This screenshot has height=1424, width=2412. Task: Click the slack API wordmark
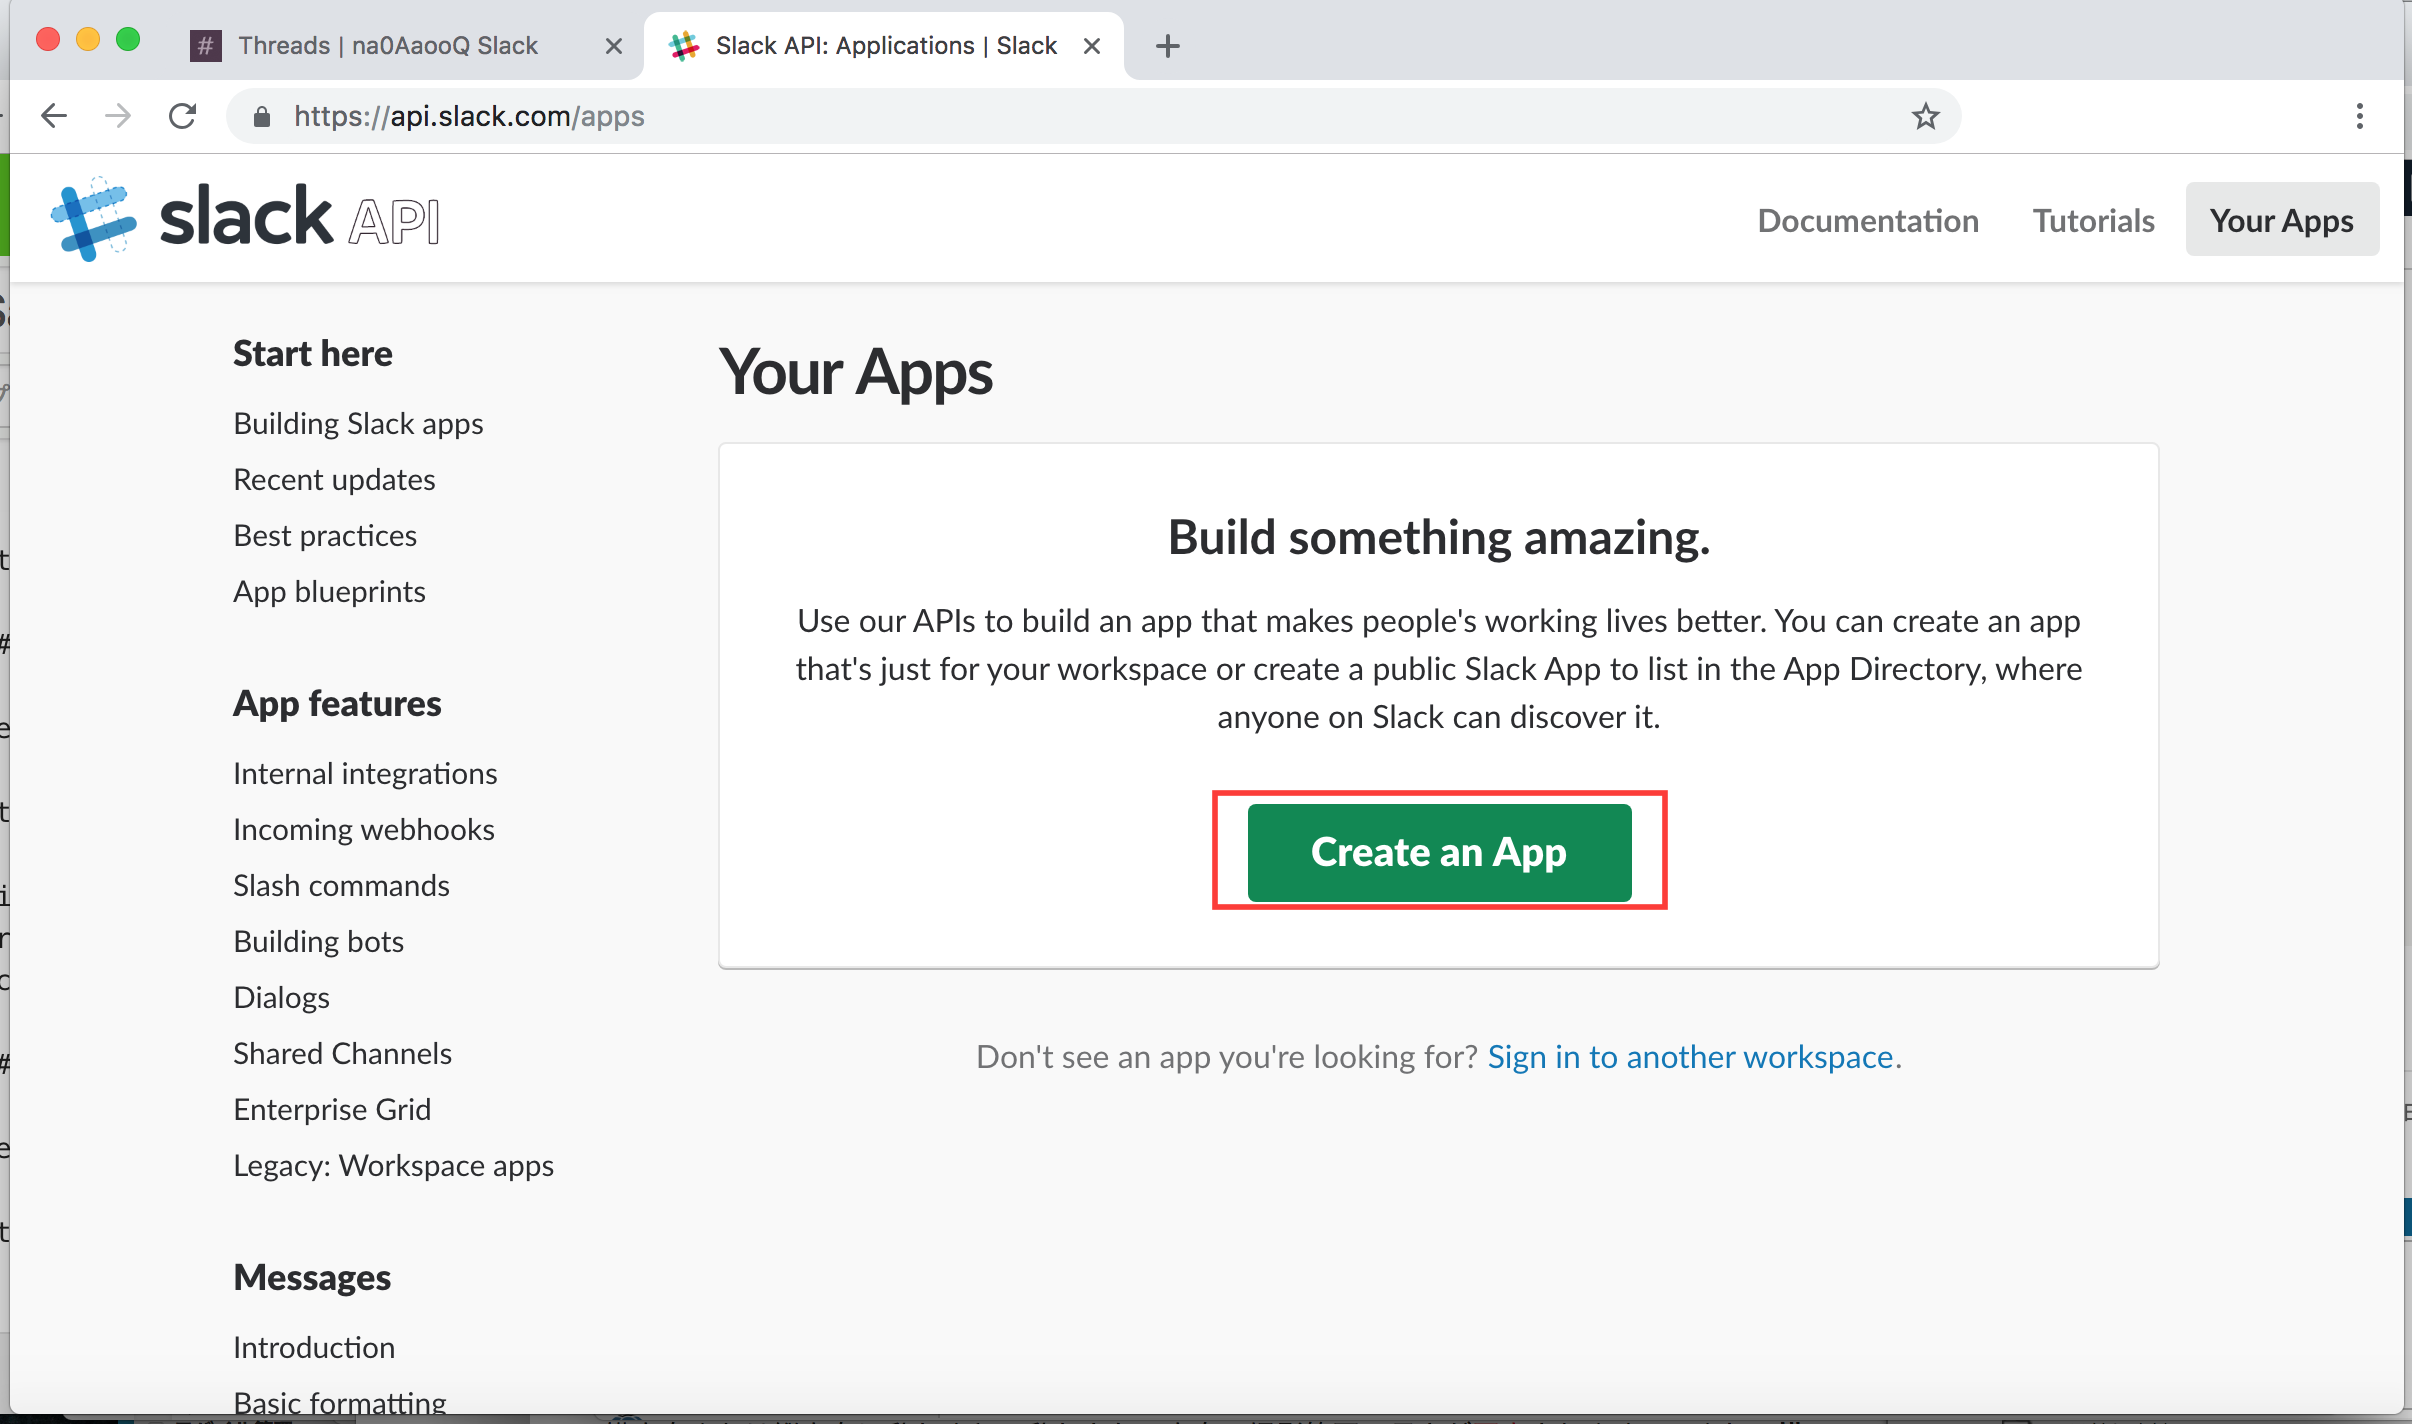(x=299, y=217)
